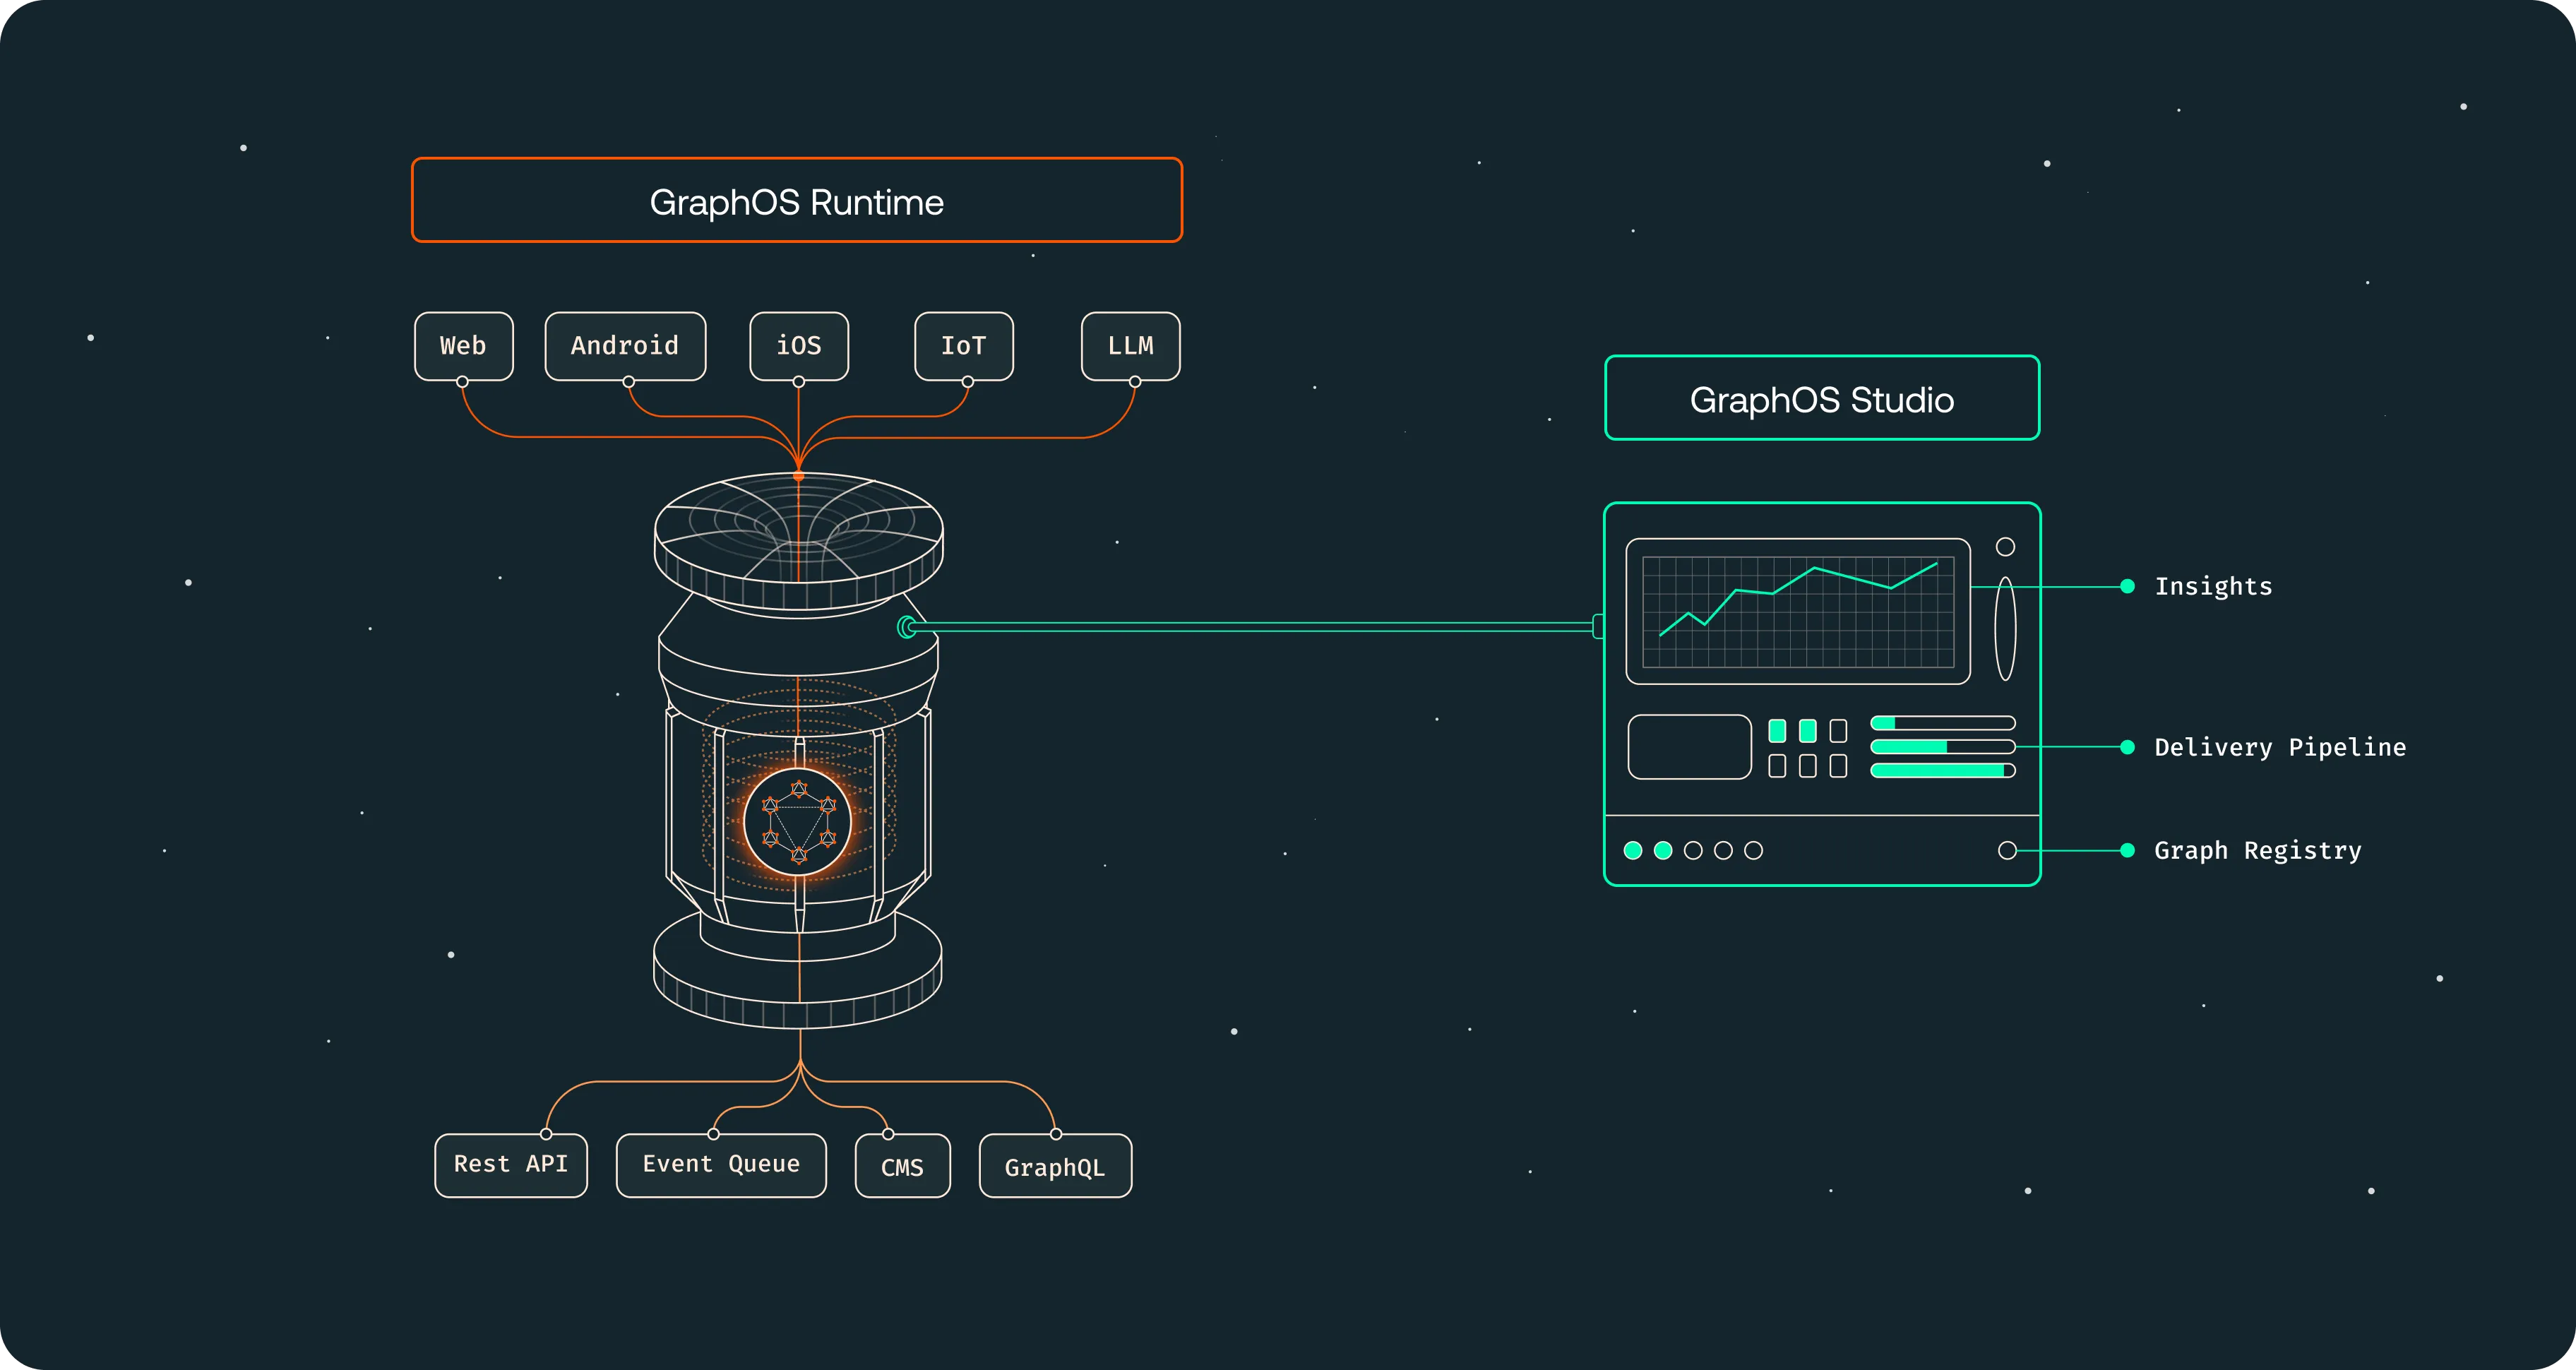Click the second filled green square indicator

(x=1808, y=731)
